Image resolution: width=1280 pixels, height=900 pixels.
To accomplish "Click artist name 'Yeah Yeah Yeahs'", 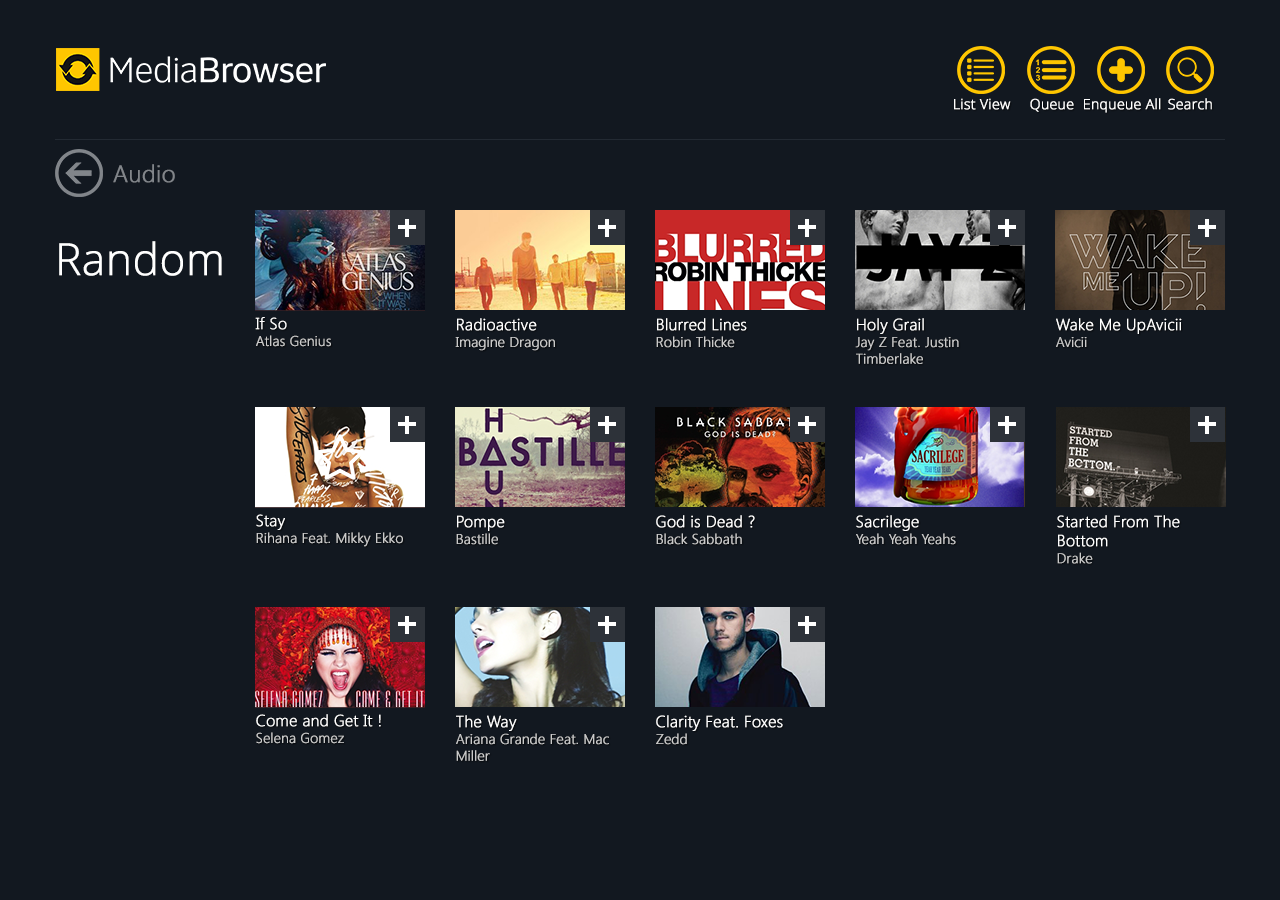I will 905,539.
